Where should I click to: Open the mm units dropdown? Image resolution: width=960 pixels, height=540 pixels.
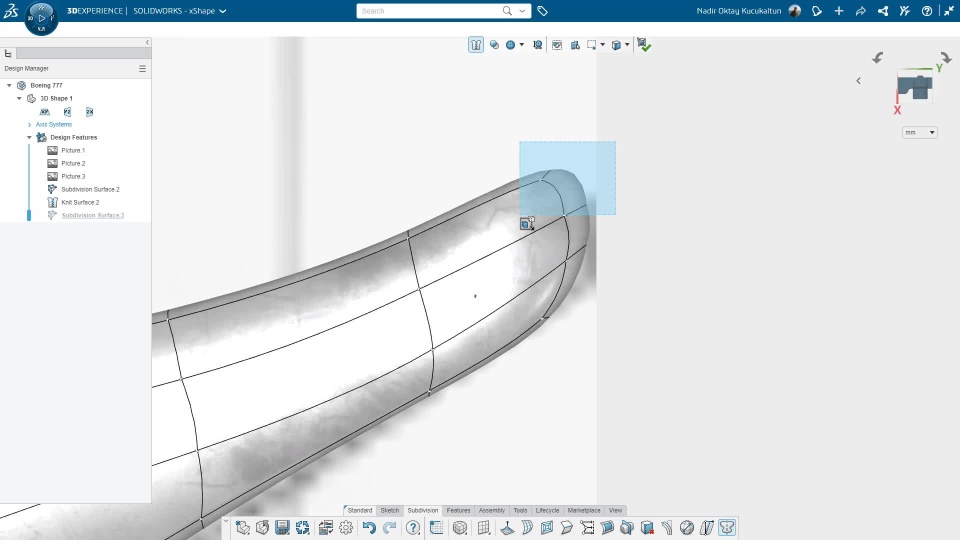920,132
